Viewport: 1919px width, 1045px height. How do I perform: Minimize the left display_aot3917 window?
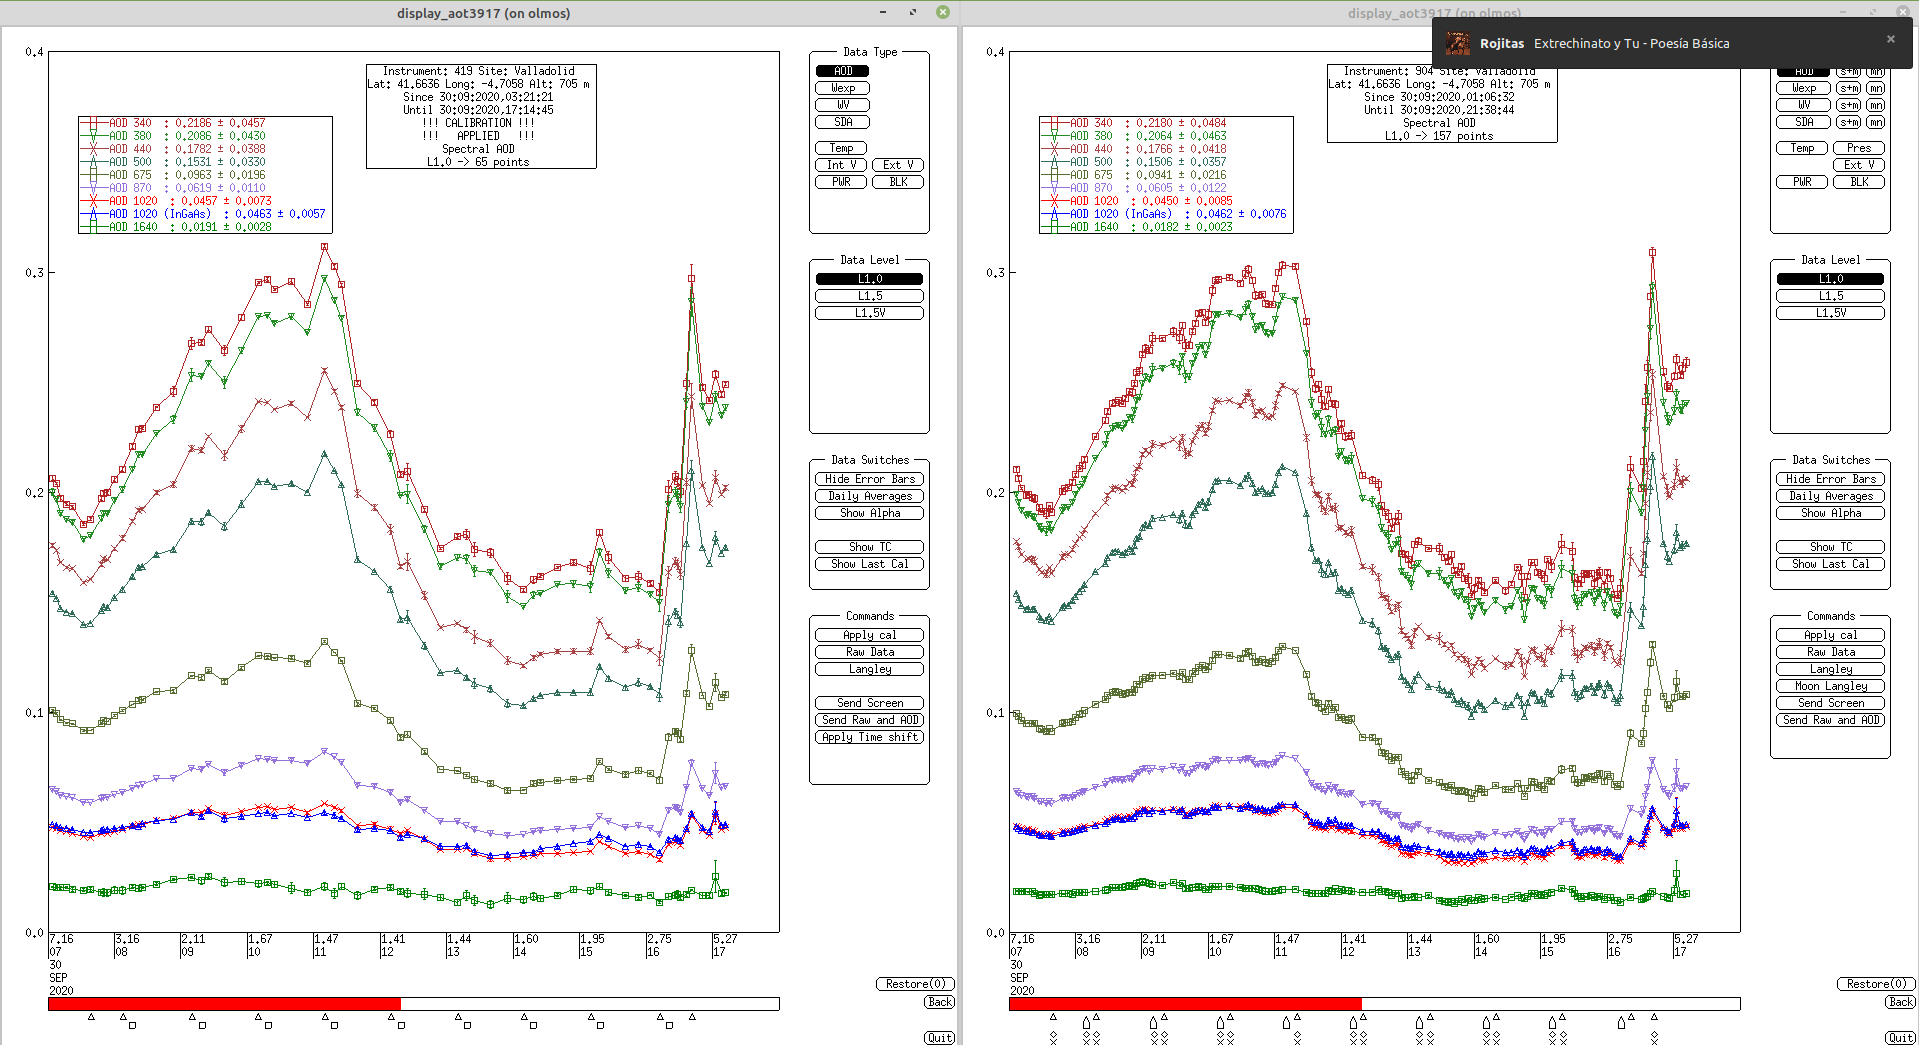click(883, 12)
